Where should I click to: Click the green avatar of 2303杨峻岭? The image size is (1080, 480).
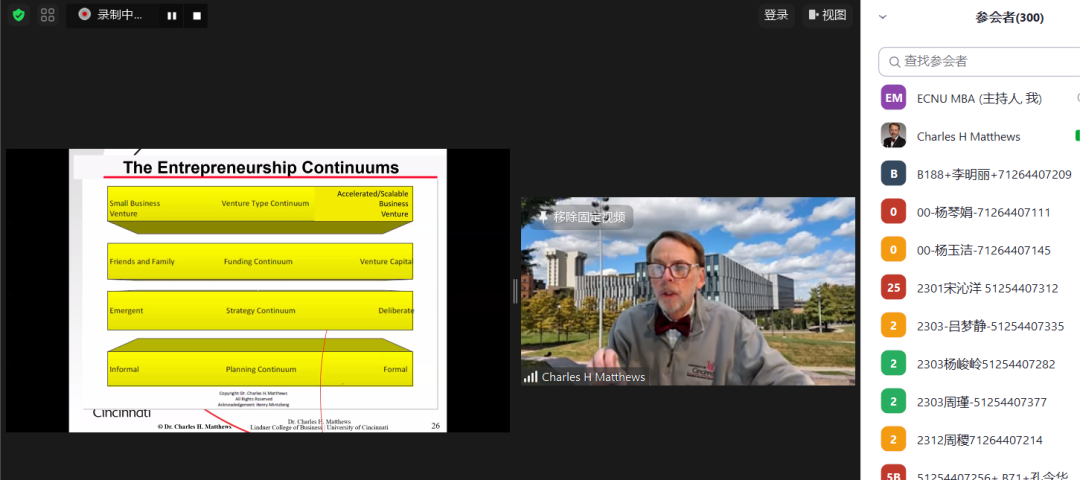[893, 364]
